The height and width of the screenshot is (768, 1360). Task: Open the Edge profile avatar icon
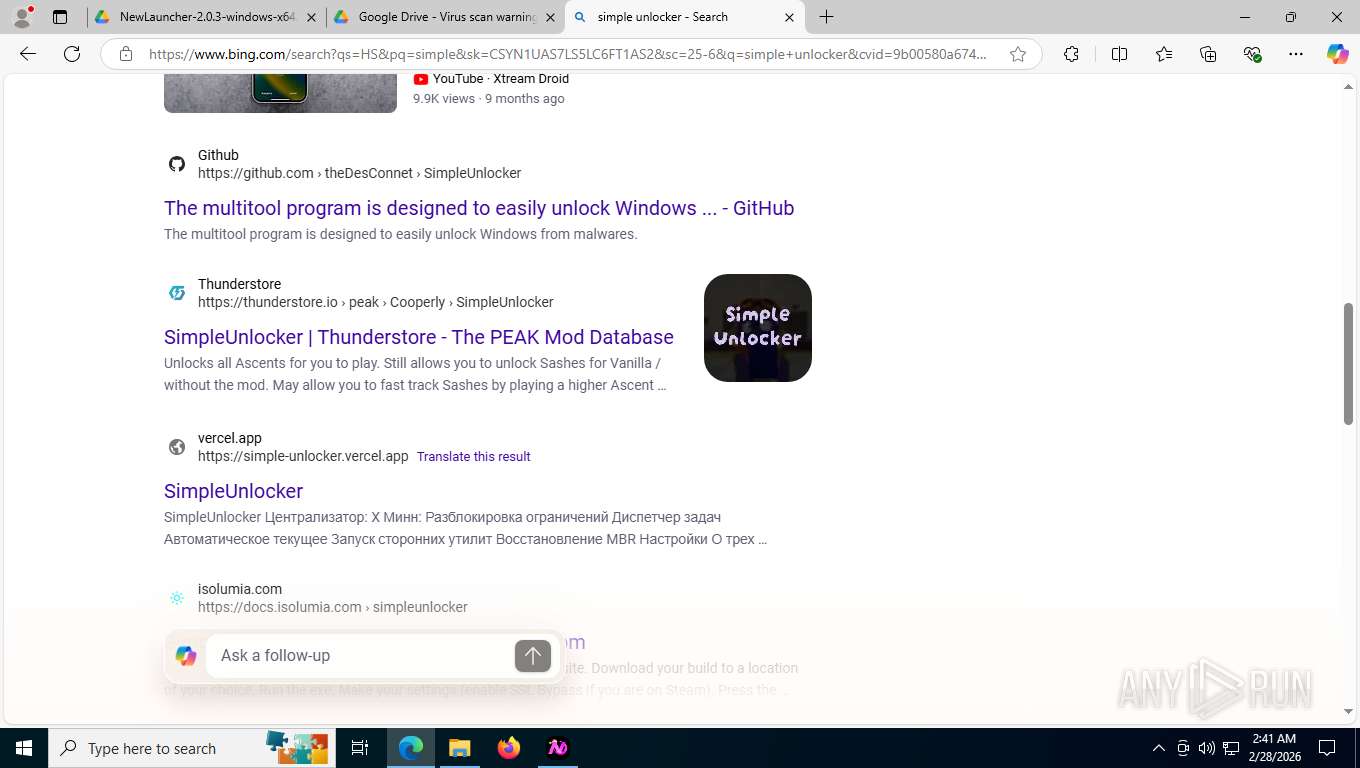(22, 17)
